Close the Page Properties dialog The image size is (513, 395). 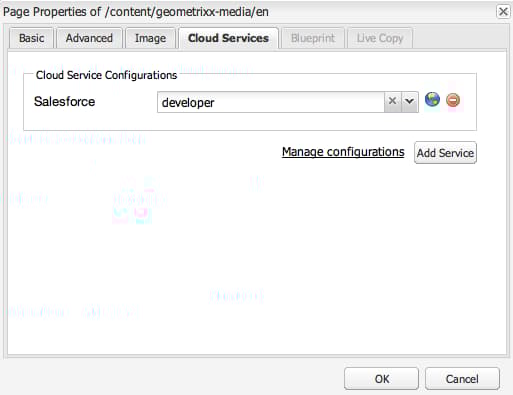tap(503, 12)
